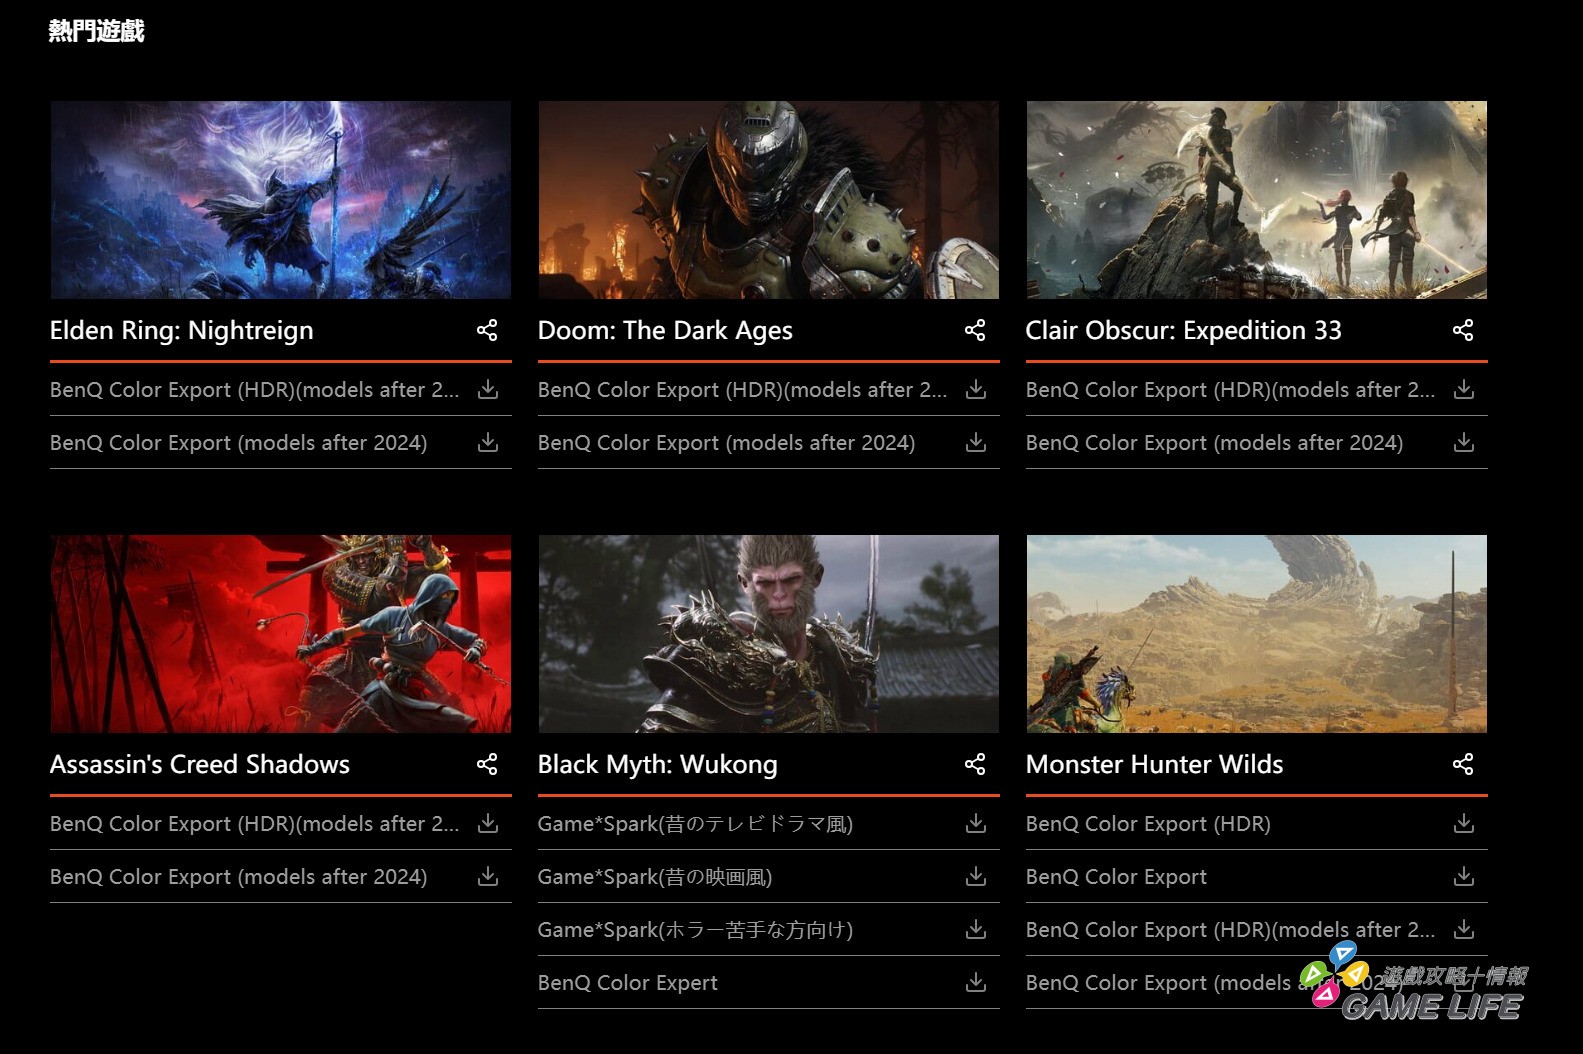This screenshot has height=1054, width=1583.
Task: Download Game*Spark(昔の映画風) profile via download icon
Action: (x=976, y=877)
